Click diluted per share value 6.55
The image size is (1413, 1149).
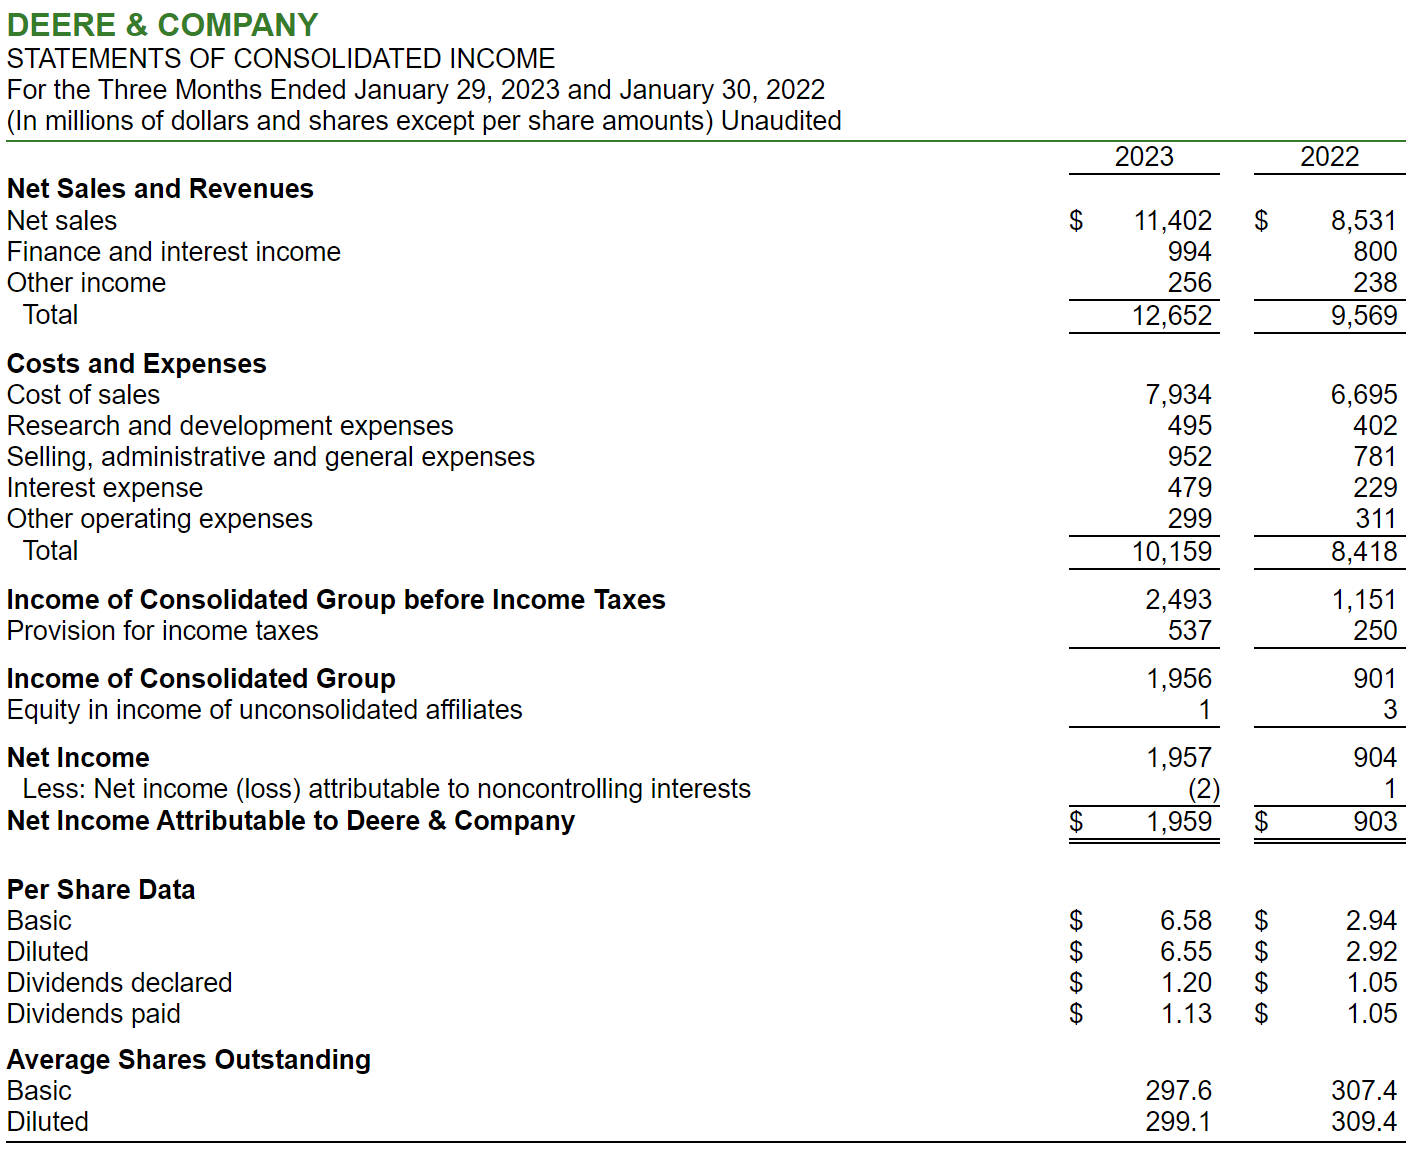1185,951
